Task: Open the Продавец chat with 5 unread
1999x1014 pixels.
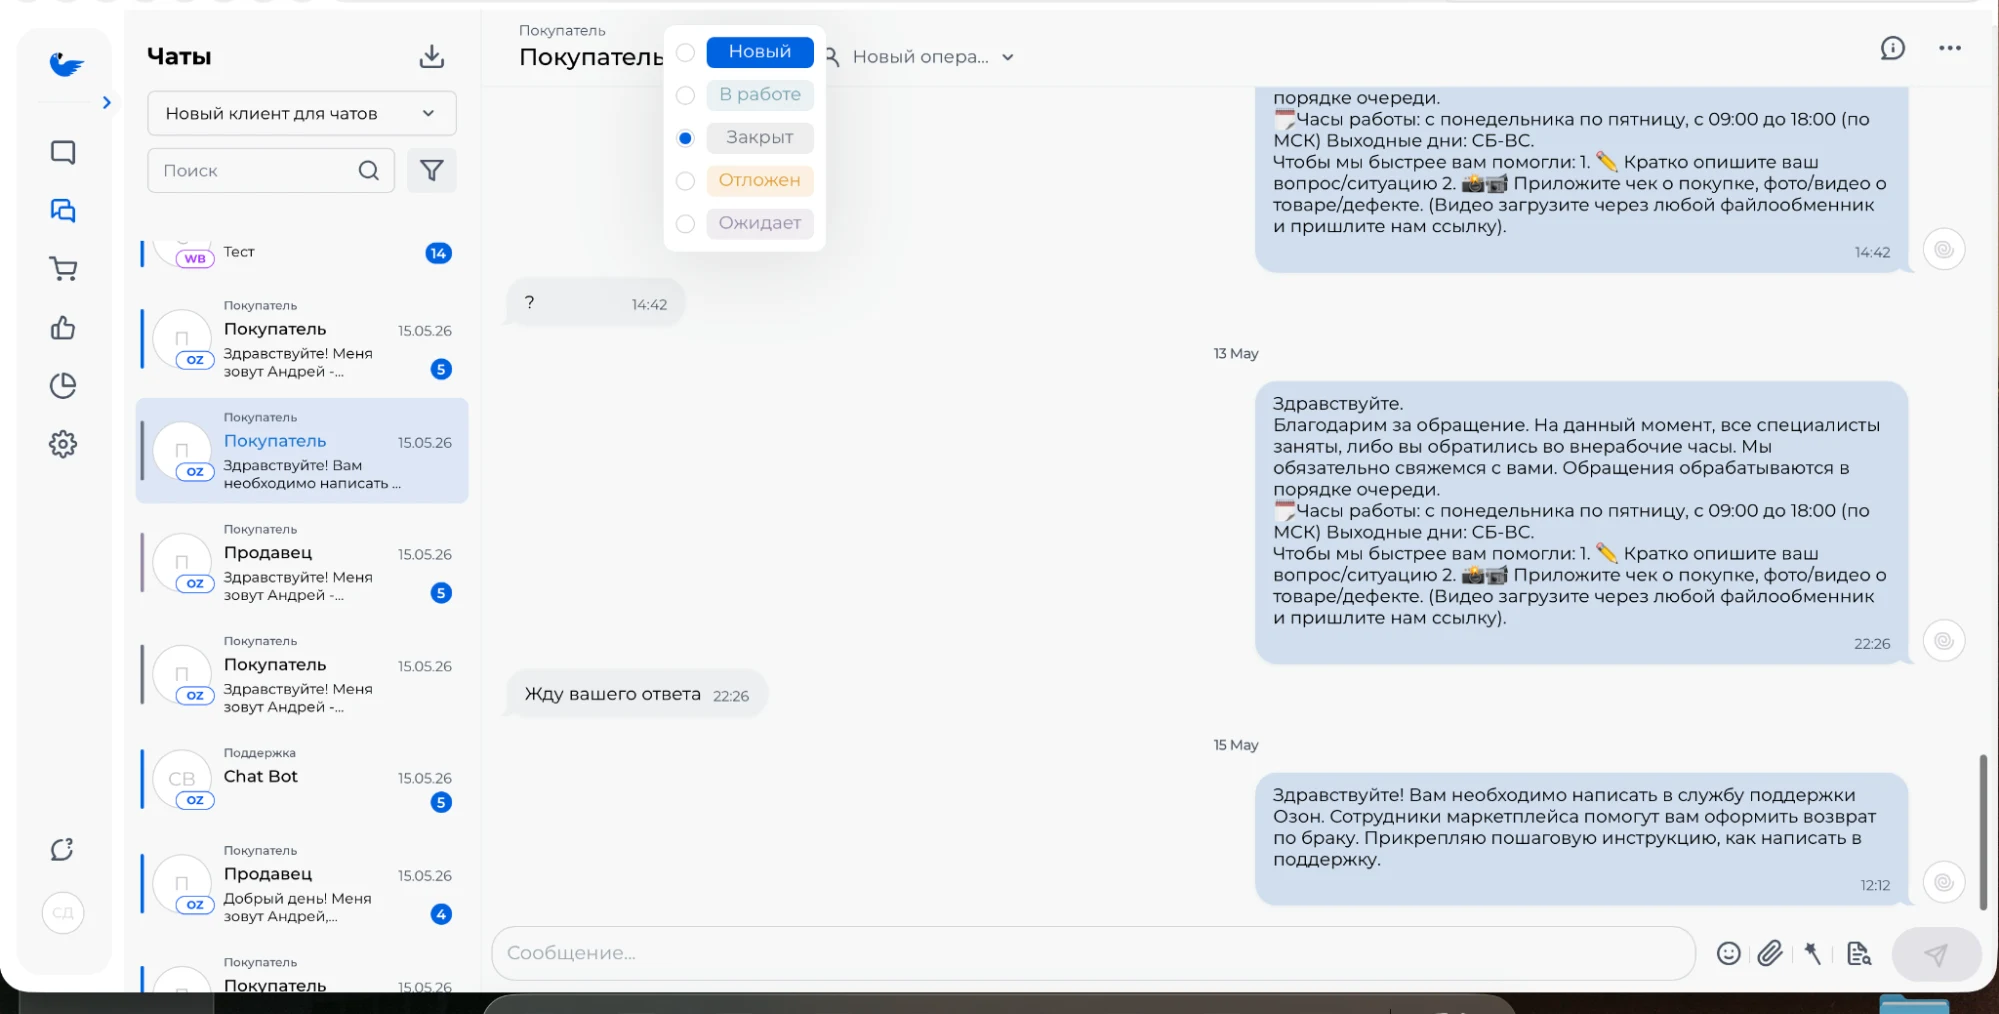Action: click(302, 563)
